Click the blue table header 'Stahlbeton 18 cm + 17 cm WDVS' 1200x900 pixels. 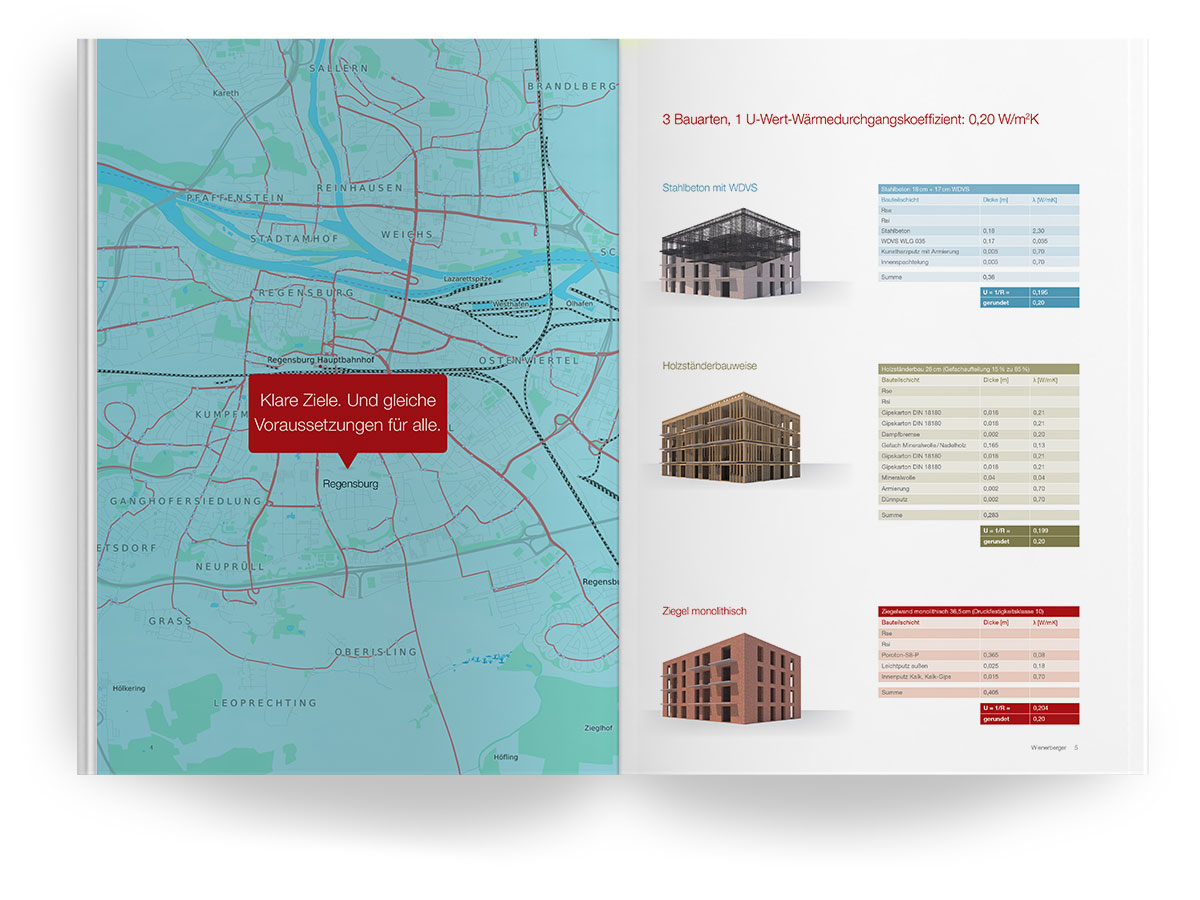[x=979, y=189]
